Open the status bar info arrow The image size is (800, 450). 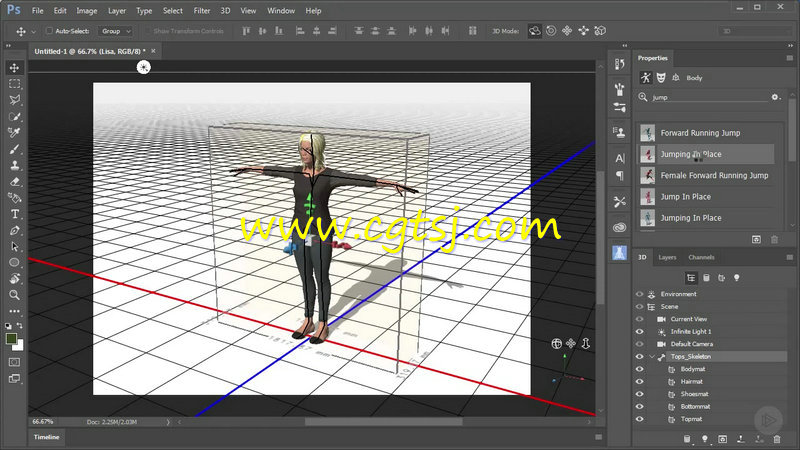(168, 422)
